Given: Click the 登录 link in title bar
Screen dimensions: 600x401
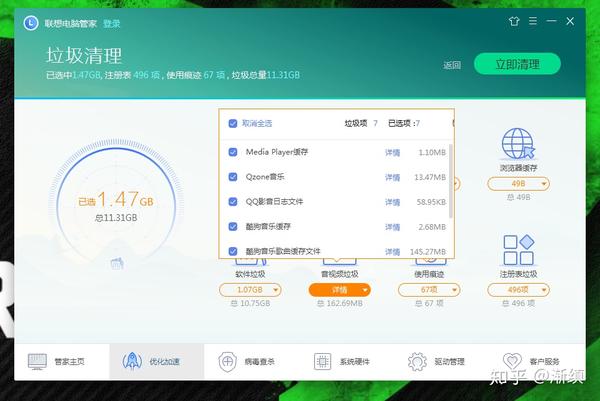Looking at the screenshot, I should 112,24.
